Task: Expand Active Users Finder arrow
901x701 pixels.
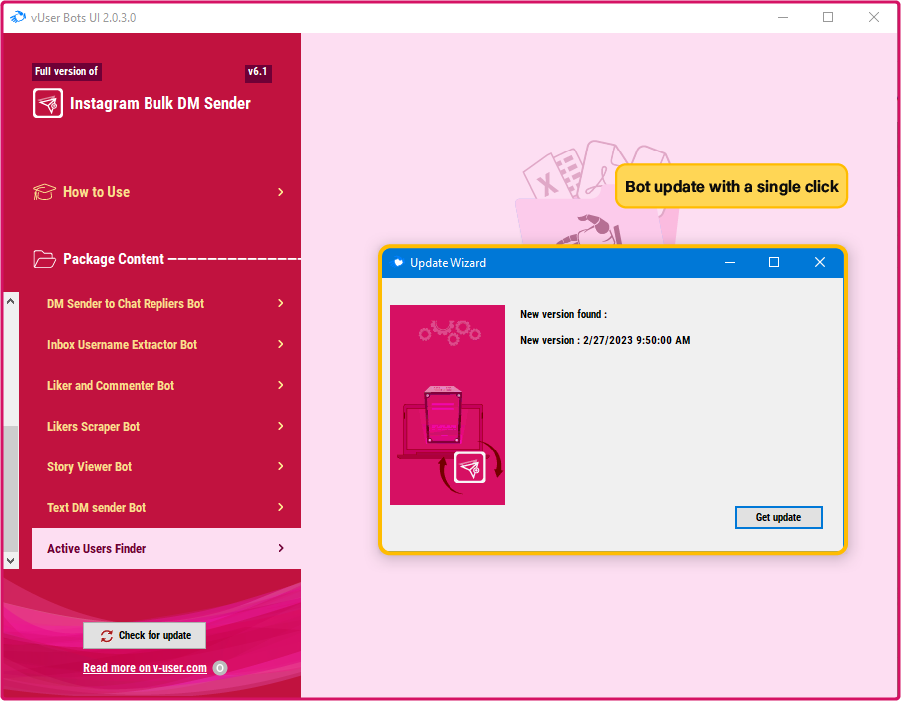Action: (x=280, y=548)
